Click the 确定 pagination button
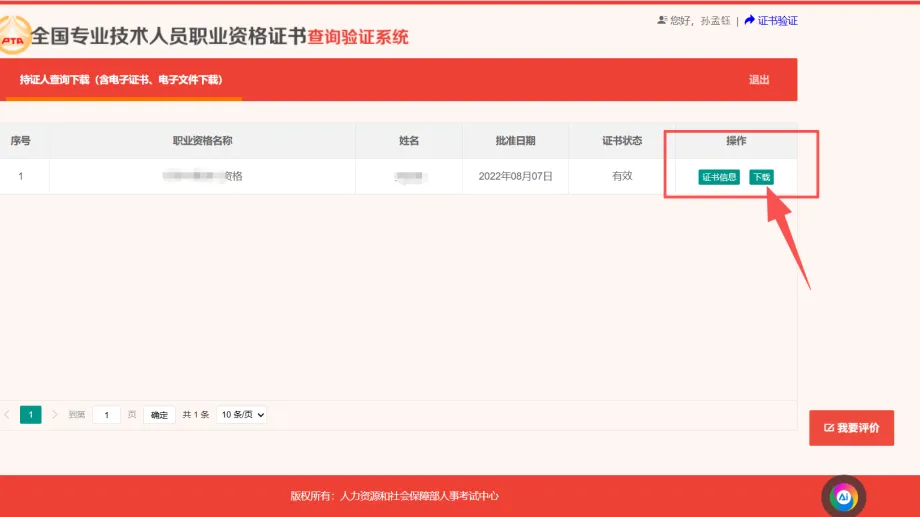The image size is (920, 517). [159, 414]
